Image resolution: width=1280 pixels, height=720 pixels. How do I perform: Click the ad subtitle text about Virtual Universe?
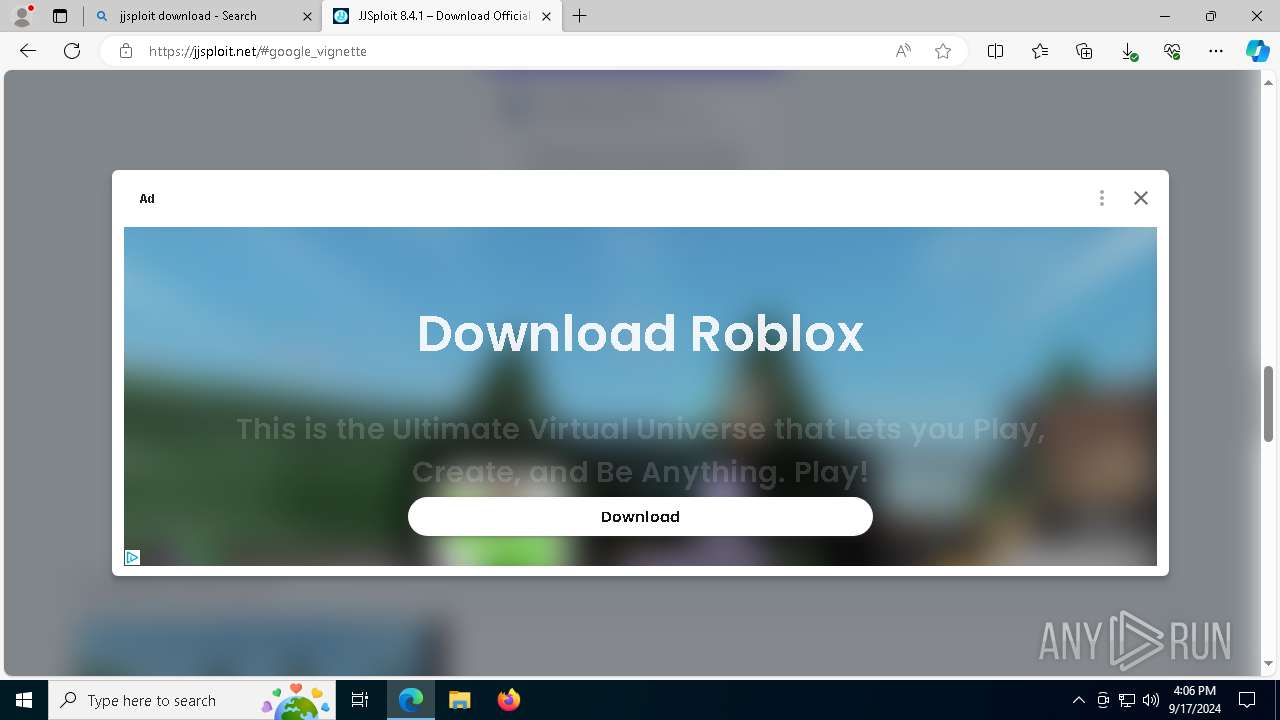[640, 450]
